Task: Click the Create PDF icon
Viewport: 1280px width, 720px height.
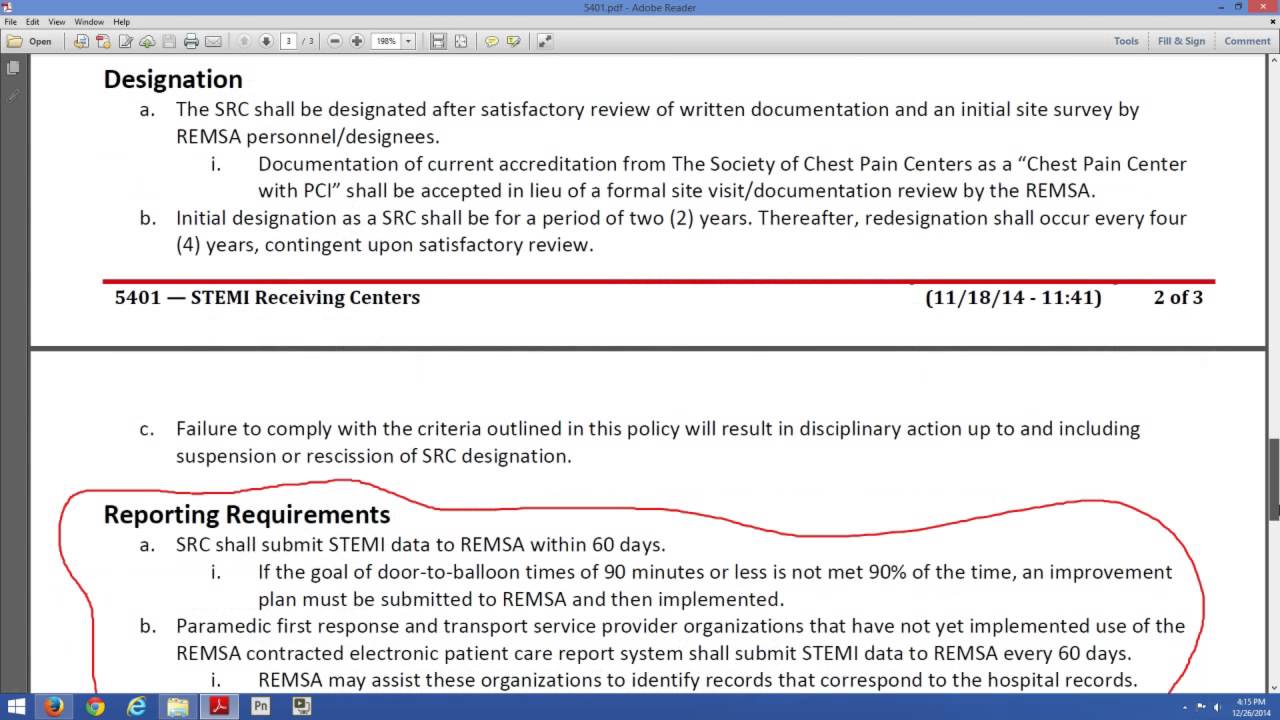Action: (x=103, y=41)
